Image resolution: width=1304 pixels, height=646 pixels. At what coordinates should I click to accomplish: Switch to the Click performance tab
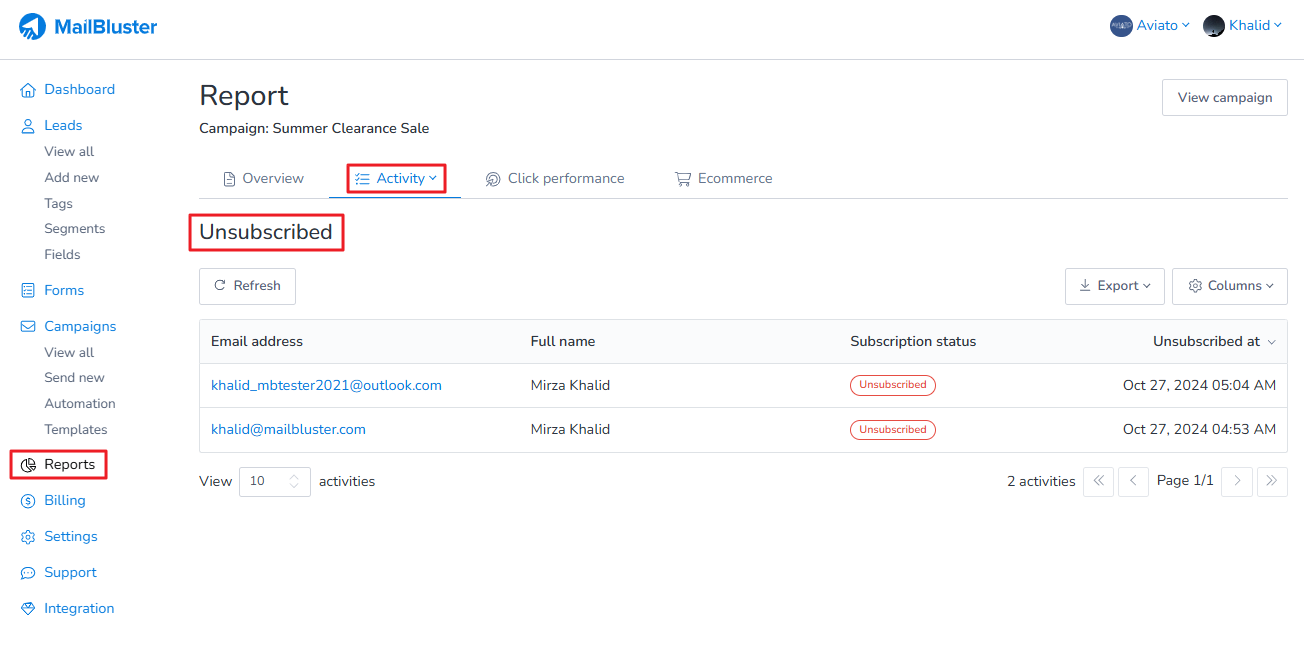pos(554,179)
